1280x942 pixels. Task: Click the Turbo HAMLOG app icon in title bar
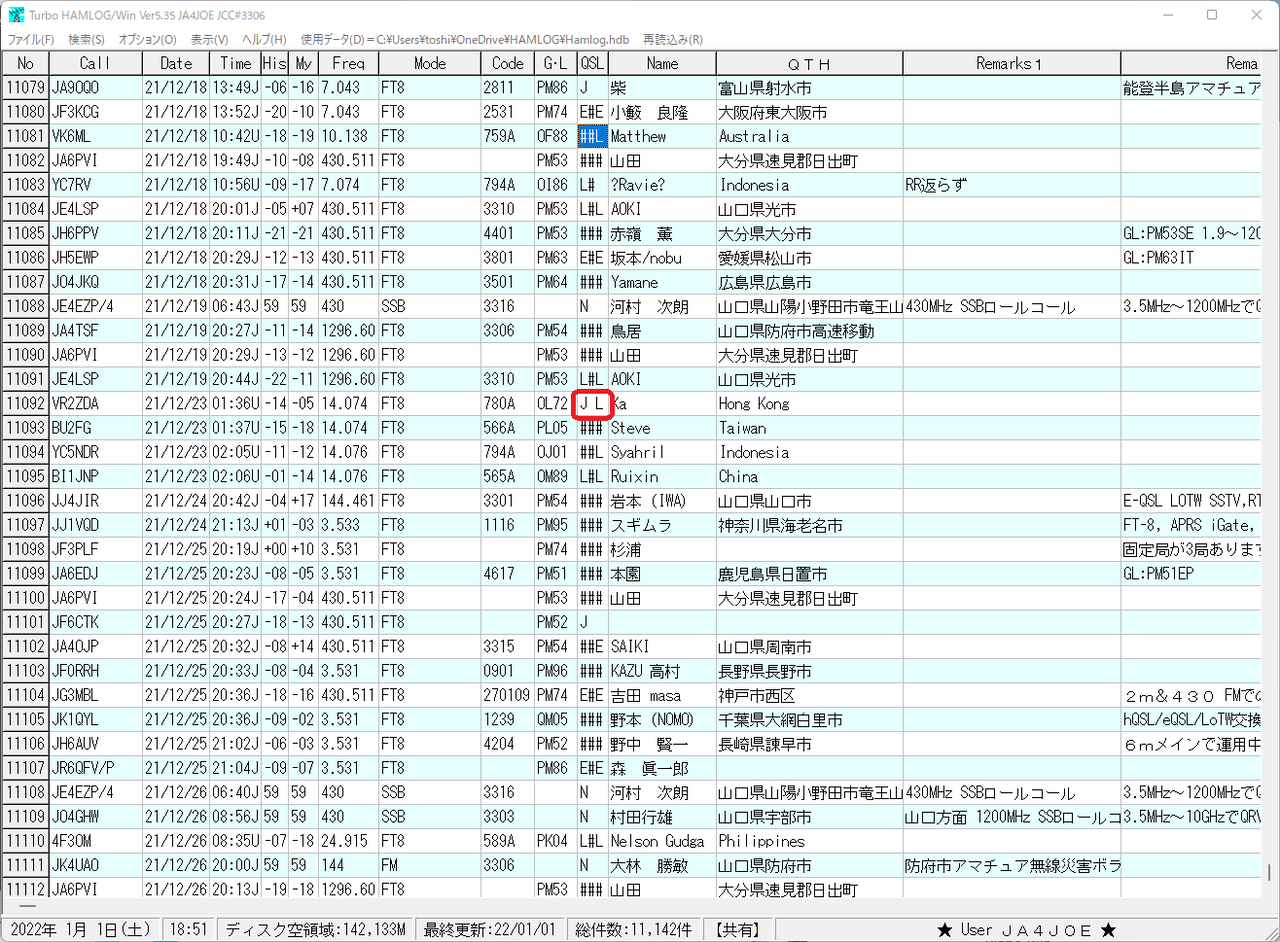16,15
